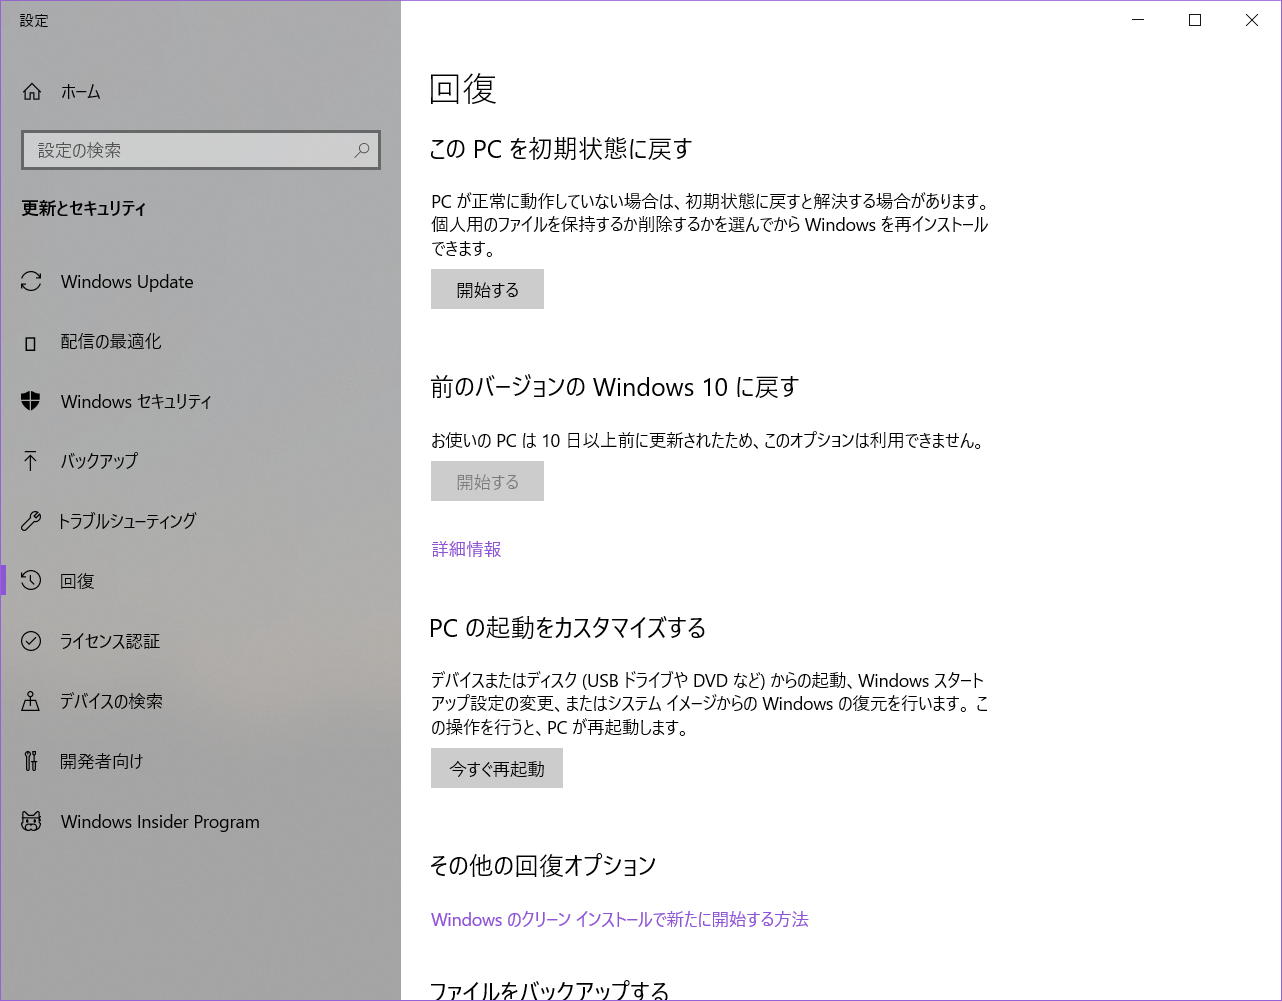Select 回復 in the sidebar
Image resolution: width=1282 pixels, height=1001 pixels.
200,581
